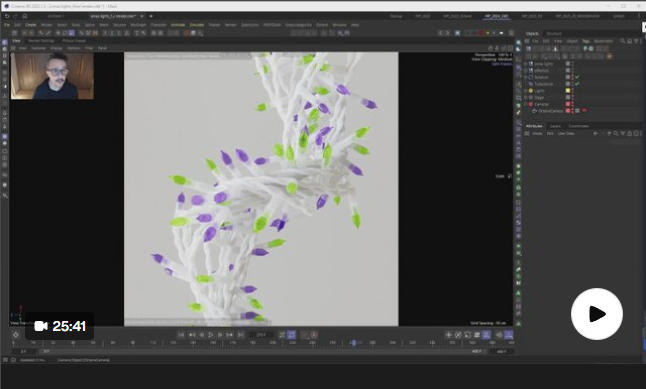
Task: Open the viewport Filter menu
Action: [89, 48]
